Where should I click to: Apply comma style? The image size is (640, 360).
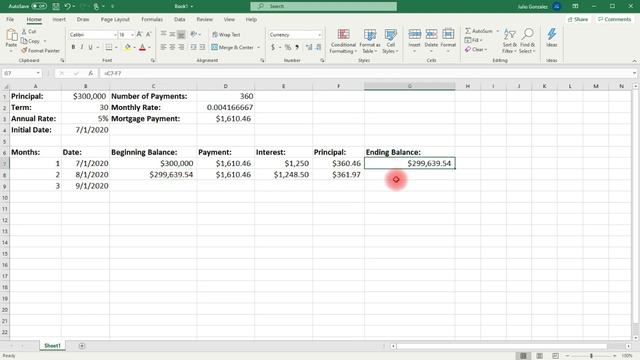point(297,47)
